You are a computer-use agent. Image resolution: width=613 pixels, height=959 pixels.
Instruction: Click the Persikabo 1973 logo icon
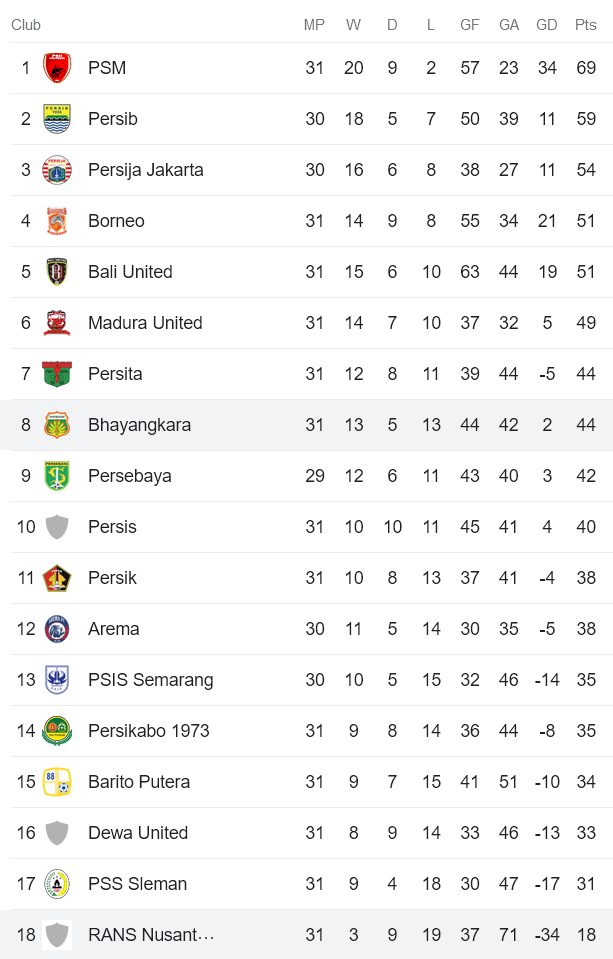click(x=57, y=731)
